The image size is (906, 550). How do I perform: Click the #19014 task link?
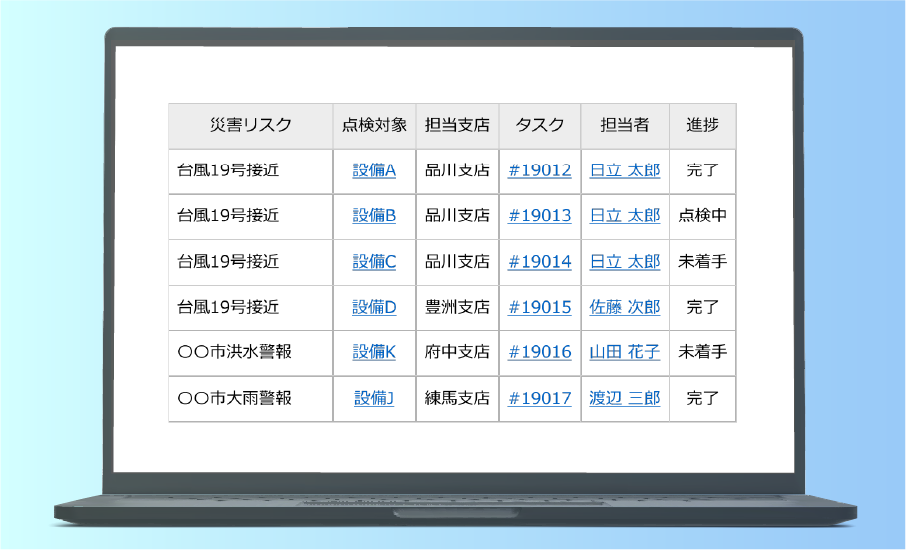539,262
